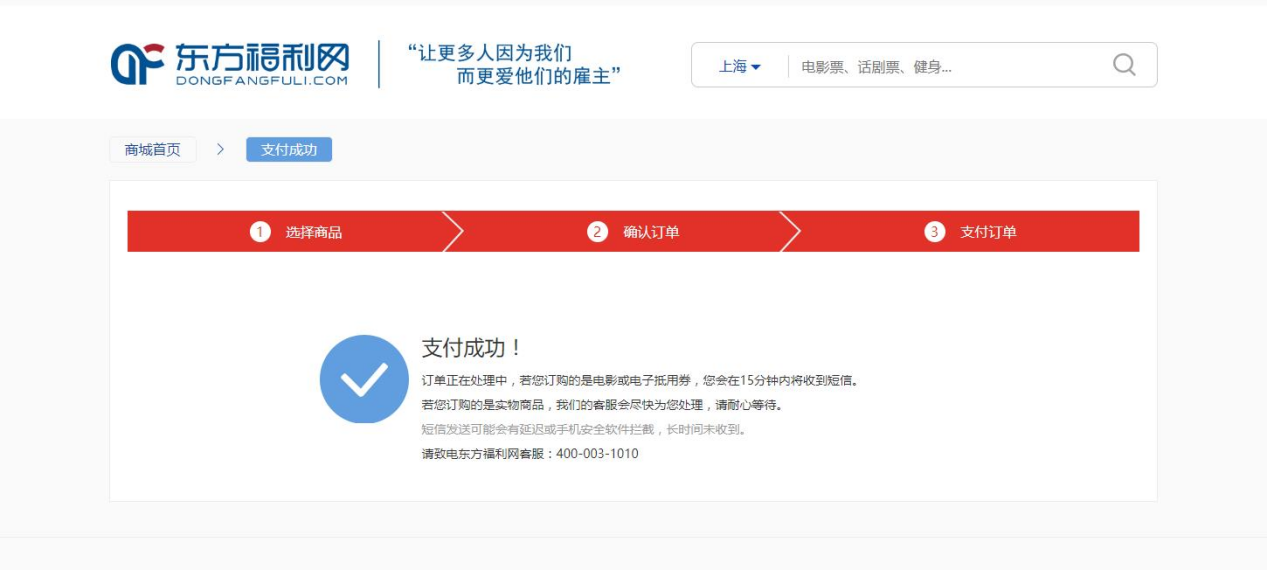This screenshot has width=1267, height=570.
Task: Click the circled number 3 step icon
Action: pyautogui.click(x=934, y=232)
